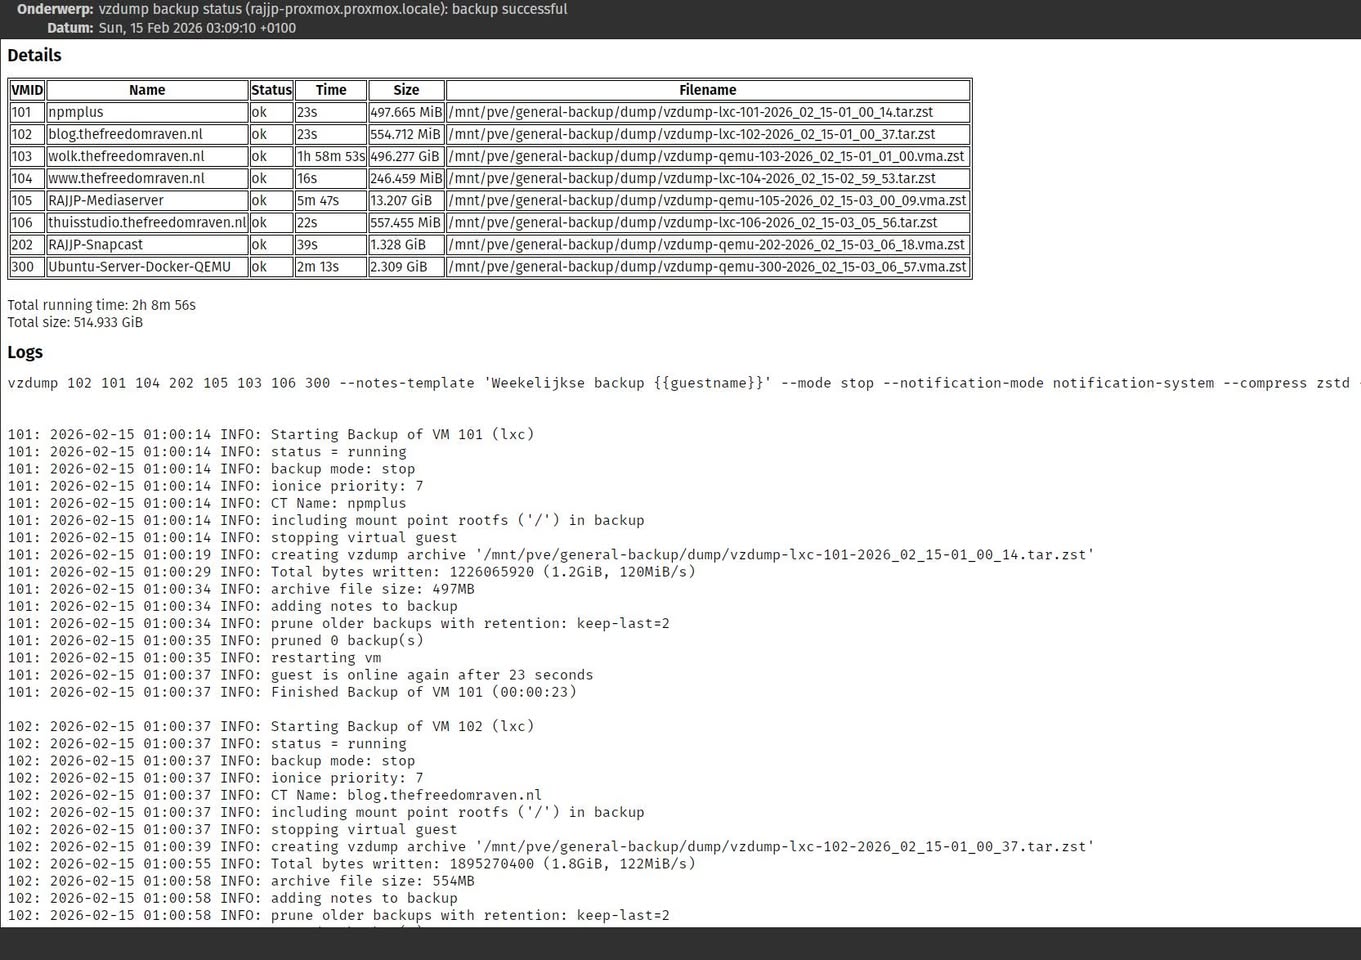This screenshot has height=960, width=1361.
Task: Click the filename for vzdump-qemu-300 archive
Action: (x=708, y=266)
